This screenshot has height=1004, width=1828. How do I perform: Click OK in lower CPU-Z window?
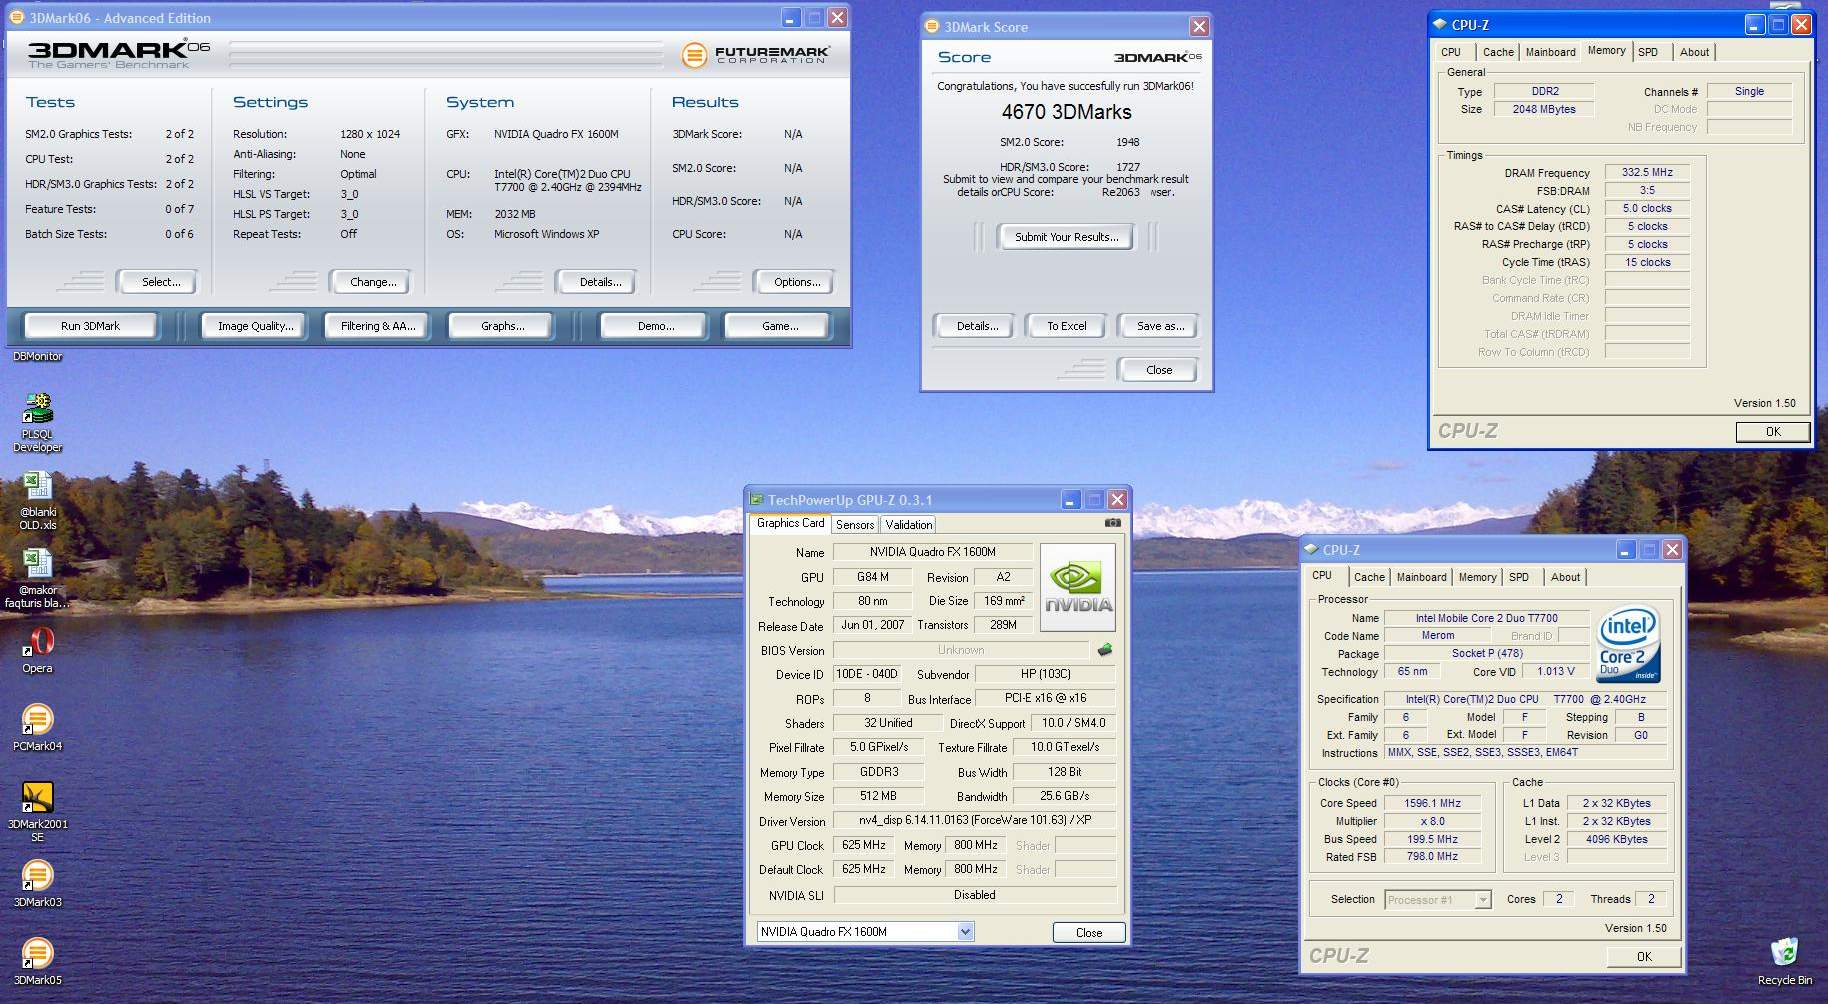1644,957
